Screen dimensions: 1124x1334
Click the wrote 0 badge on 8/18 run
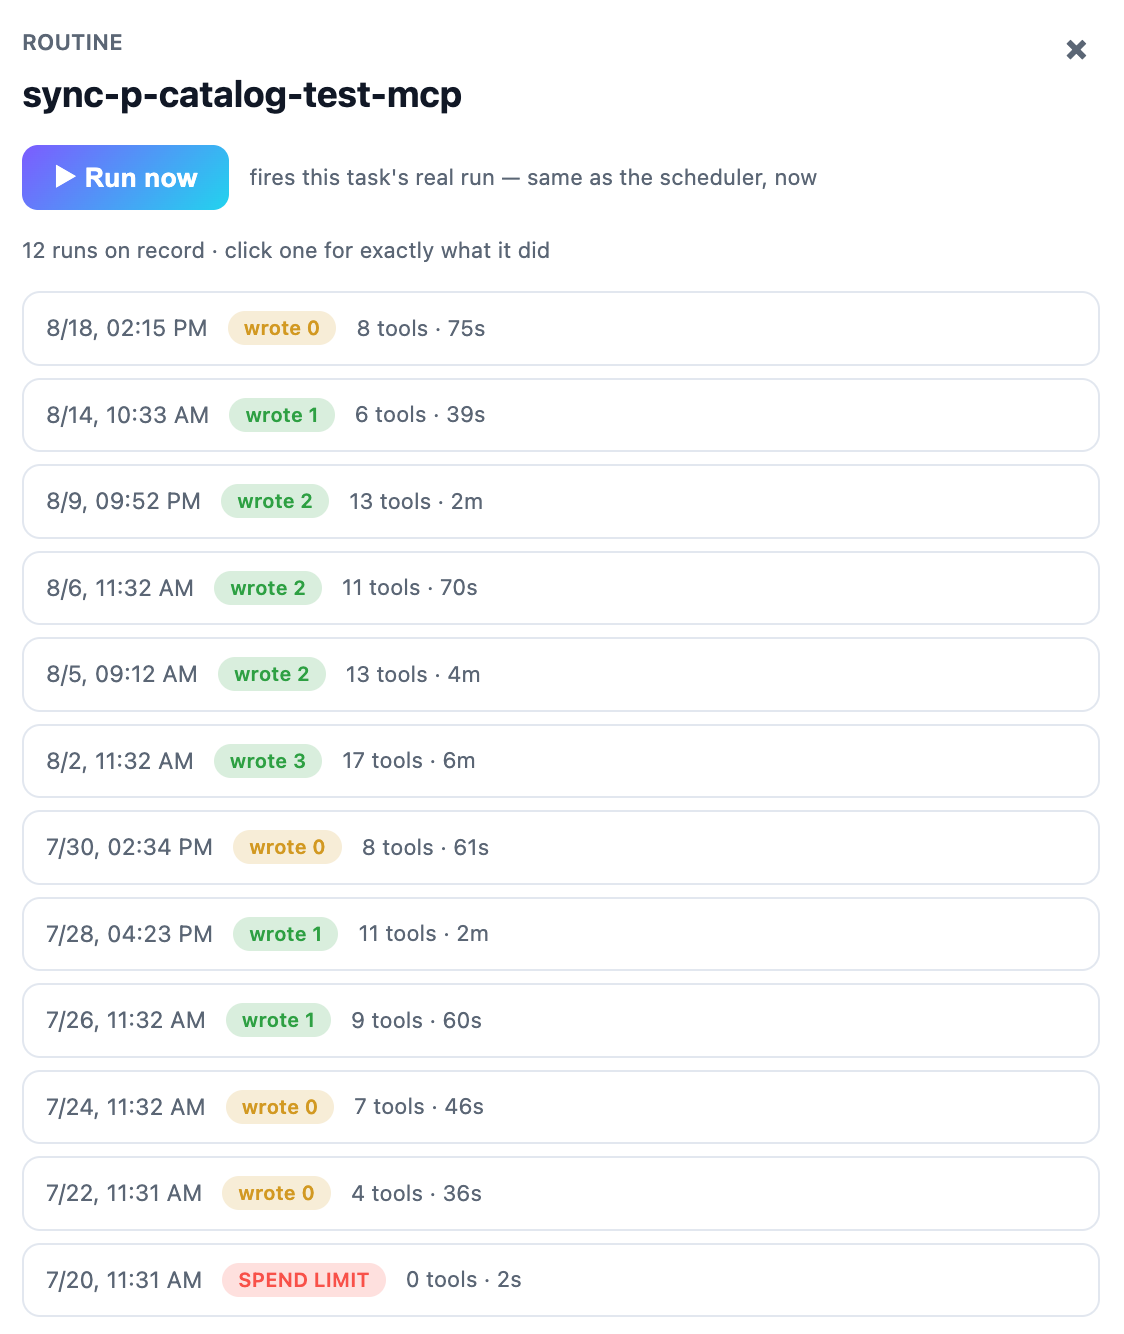click(x=282, y=328)
